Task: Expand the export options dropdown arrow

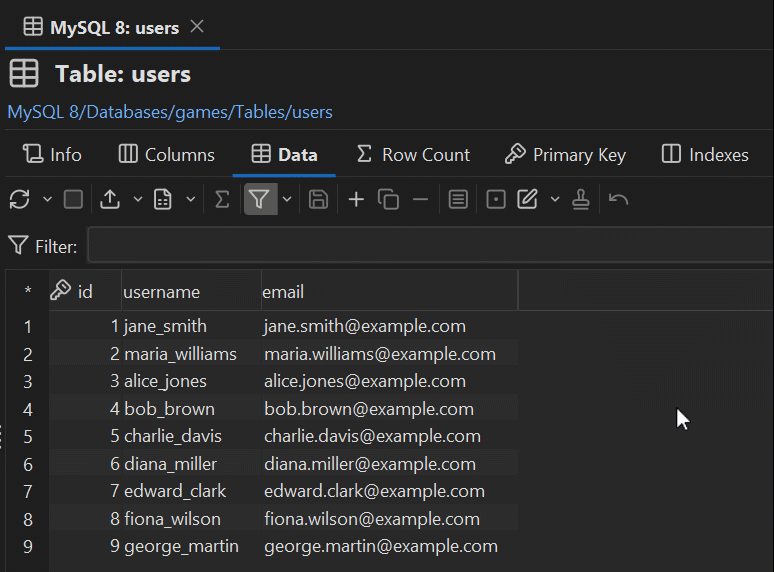Action: click(138, 199)
